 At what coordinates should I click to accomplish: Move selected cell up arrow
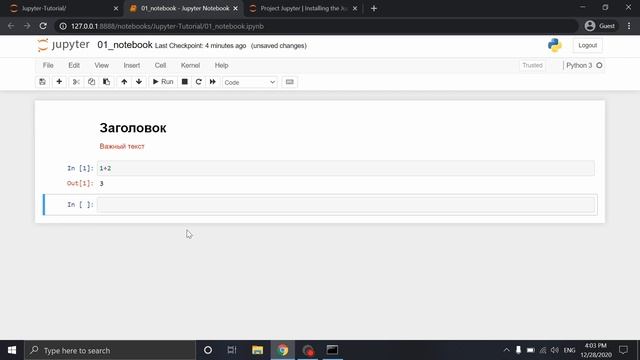pyautogui.click(x=124, y=82)
